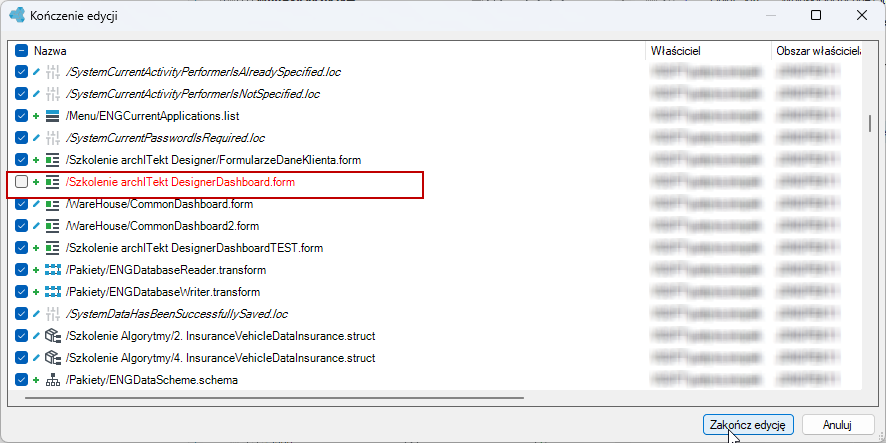Screen dimensions: 886x443
Task: Uncheck ENGDataScheme.schema checkbox
Action: click(x=21, y=380)
